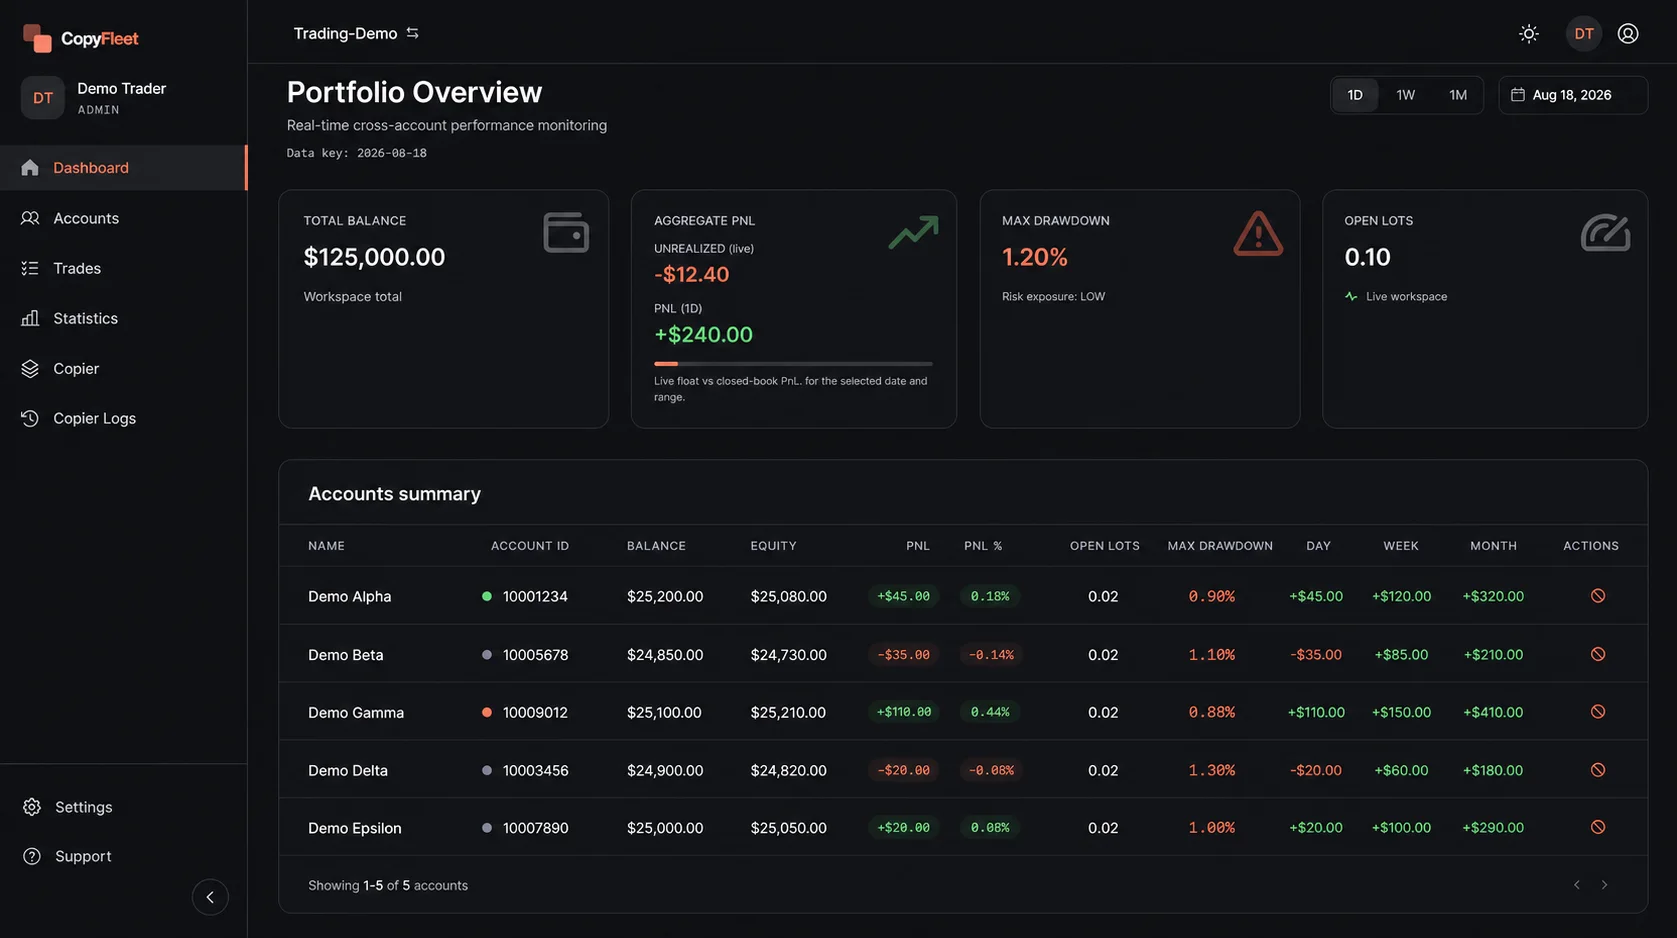
Task: Collapse the sidebar with chevron button
Action: pos(210,897)
